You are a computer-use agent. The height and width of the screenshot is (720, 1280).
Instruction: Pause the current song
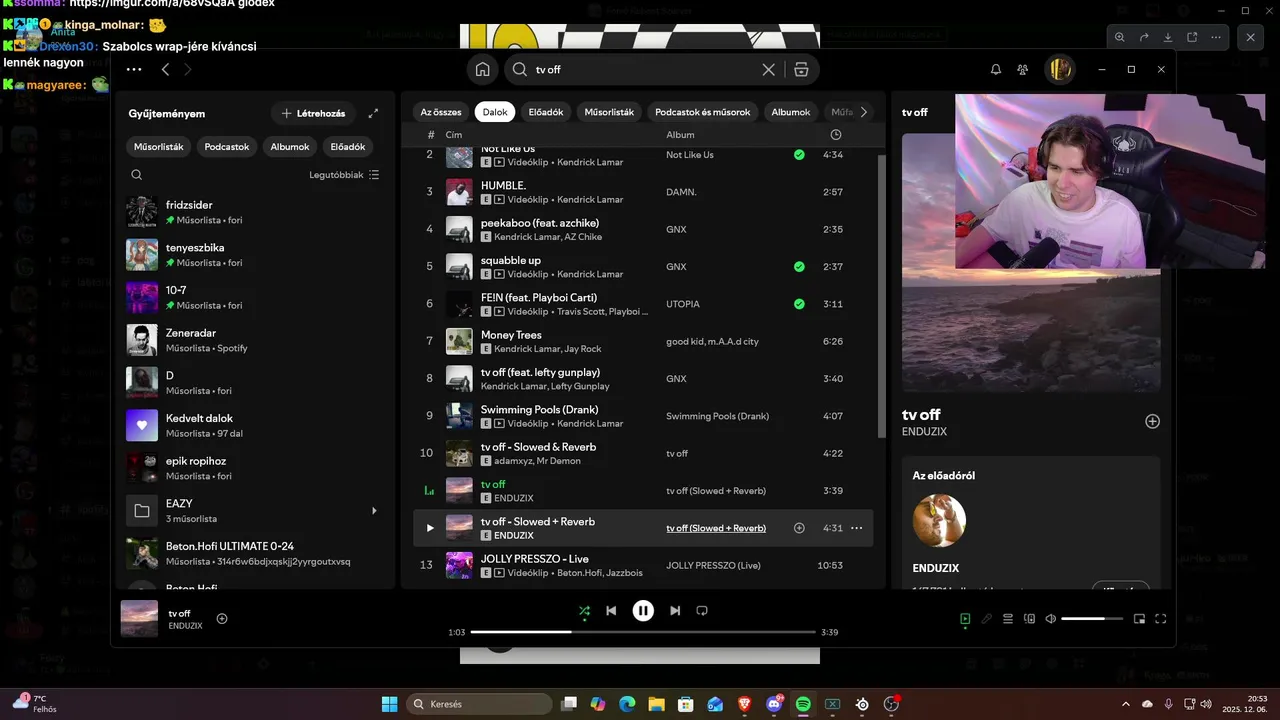[643, 611]
